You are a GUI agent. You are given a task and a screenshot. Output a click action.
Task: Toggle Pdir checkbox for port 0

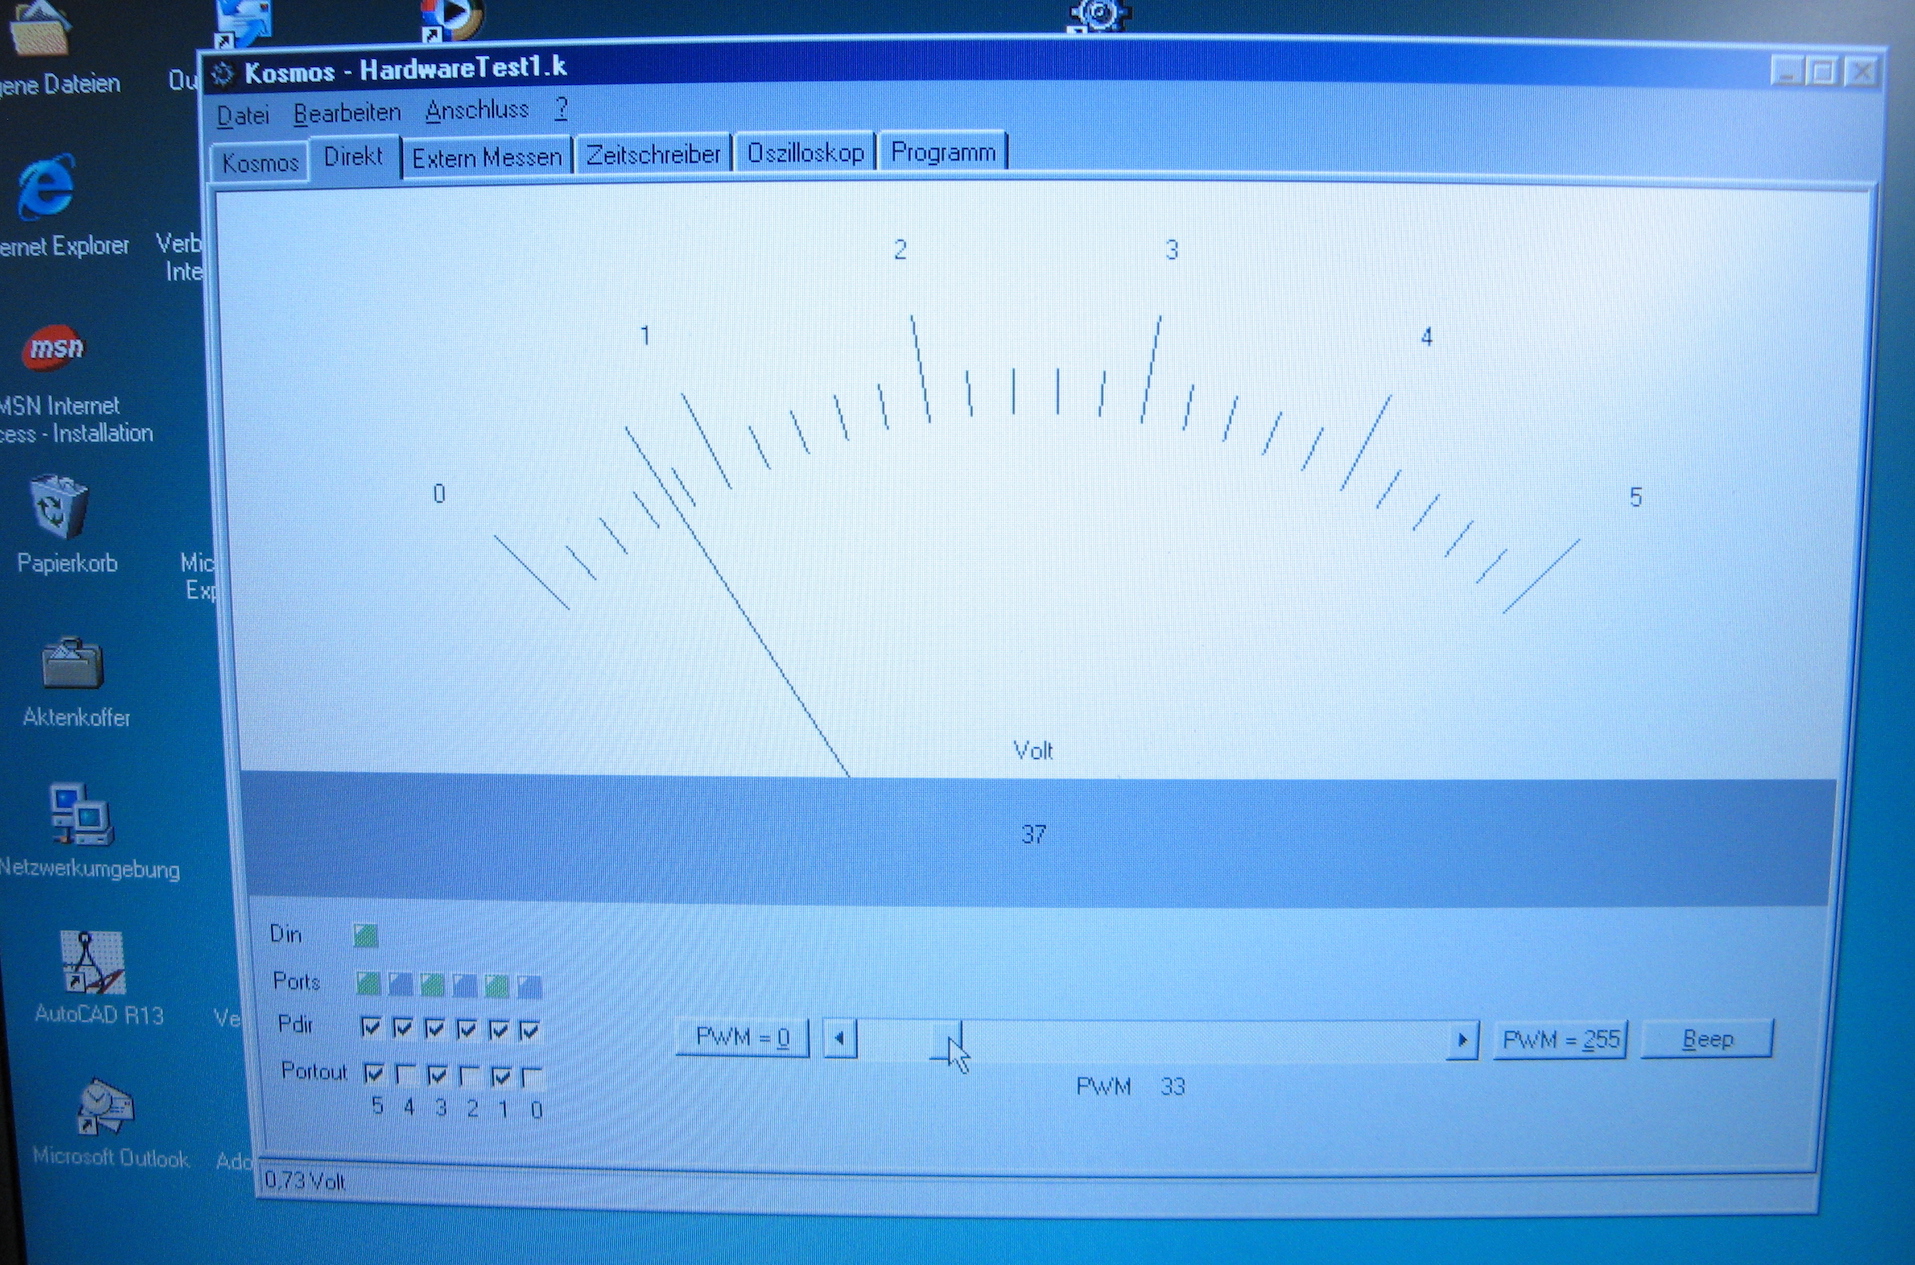(531, 1029)
